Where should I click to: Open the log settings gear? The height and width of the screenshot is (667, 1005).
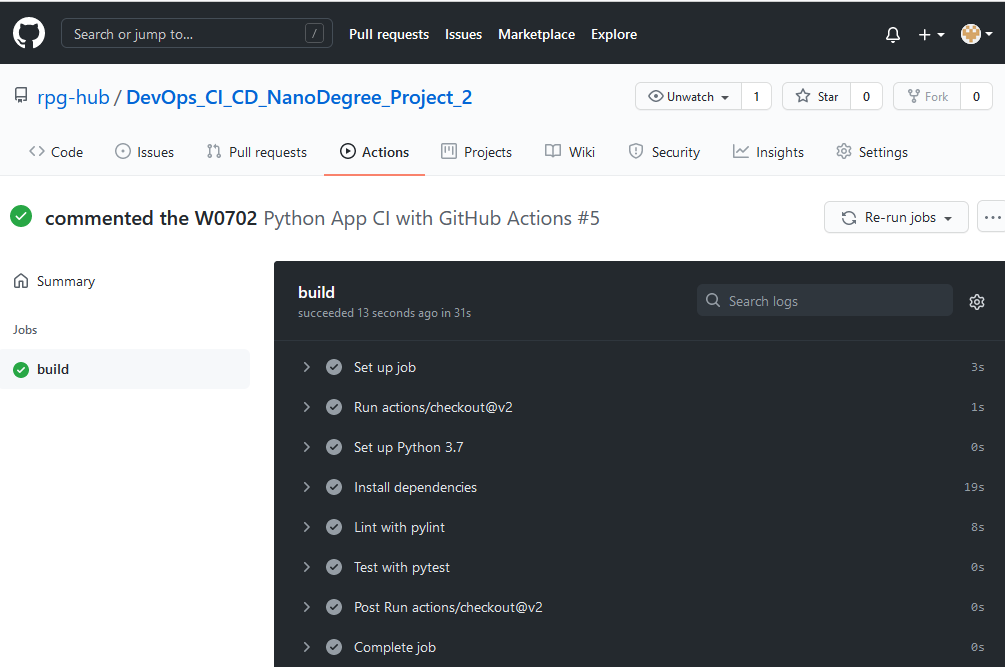click(976, 301)
